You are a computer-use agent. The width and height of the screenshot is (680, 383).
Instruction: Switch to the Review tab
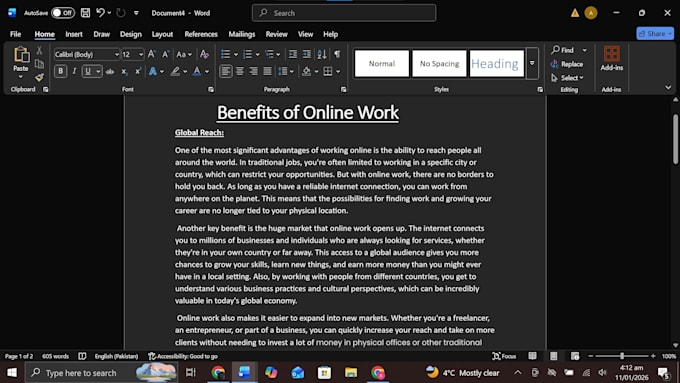pos(276,34)
